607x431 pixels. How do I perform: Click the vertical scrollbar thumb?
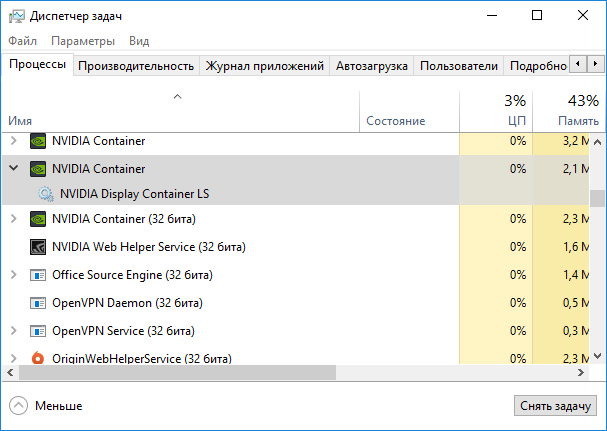tap(597, 198)
